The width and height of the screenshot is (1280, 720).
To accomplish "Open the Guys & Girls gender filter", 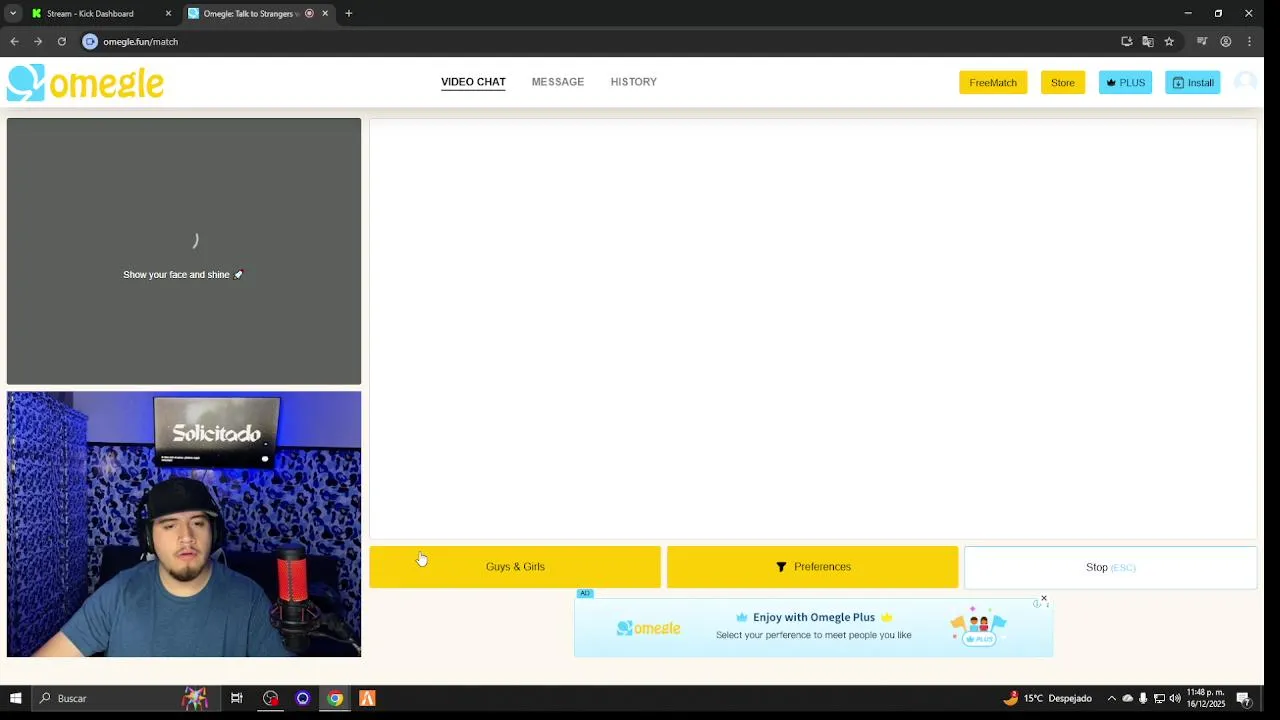I will click(x=515, y=567).
